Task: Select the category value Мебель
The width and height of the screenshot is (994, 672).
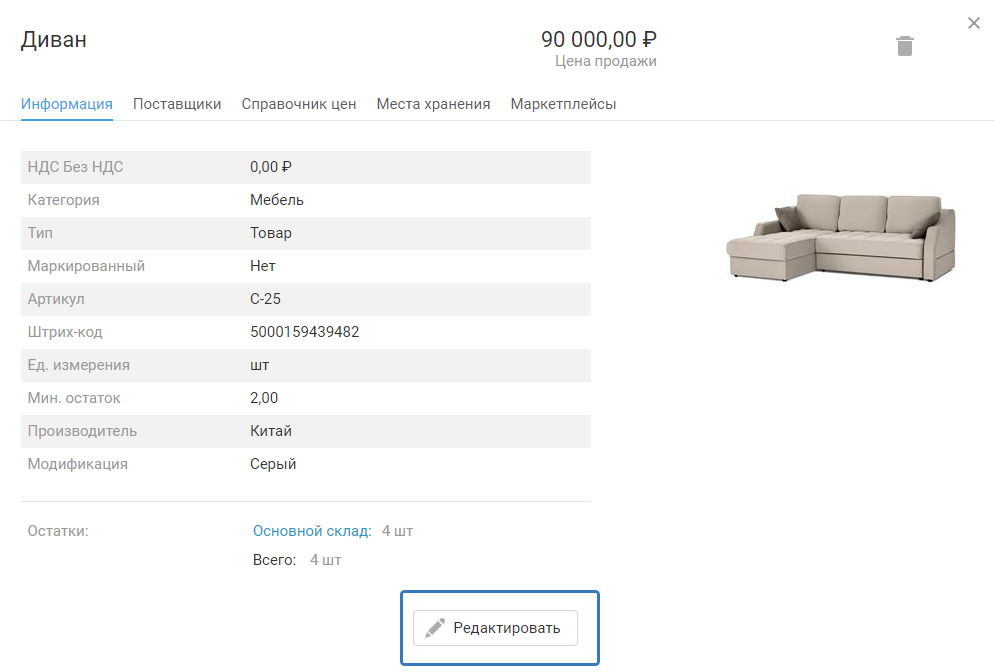Action: coord(276,200)
